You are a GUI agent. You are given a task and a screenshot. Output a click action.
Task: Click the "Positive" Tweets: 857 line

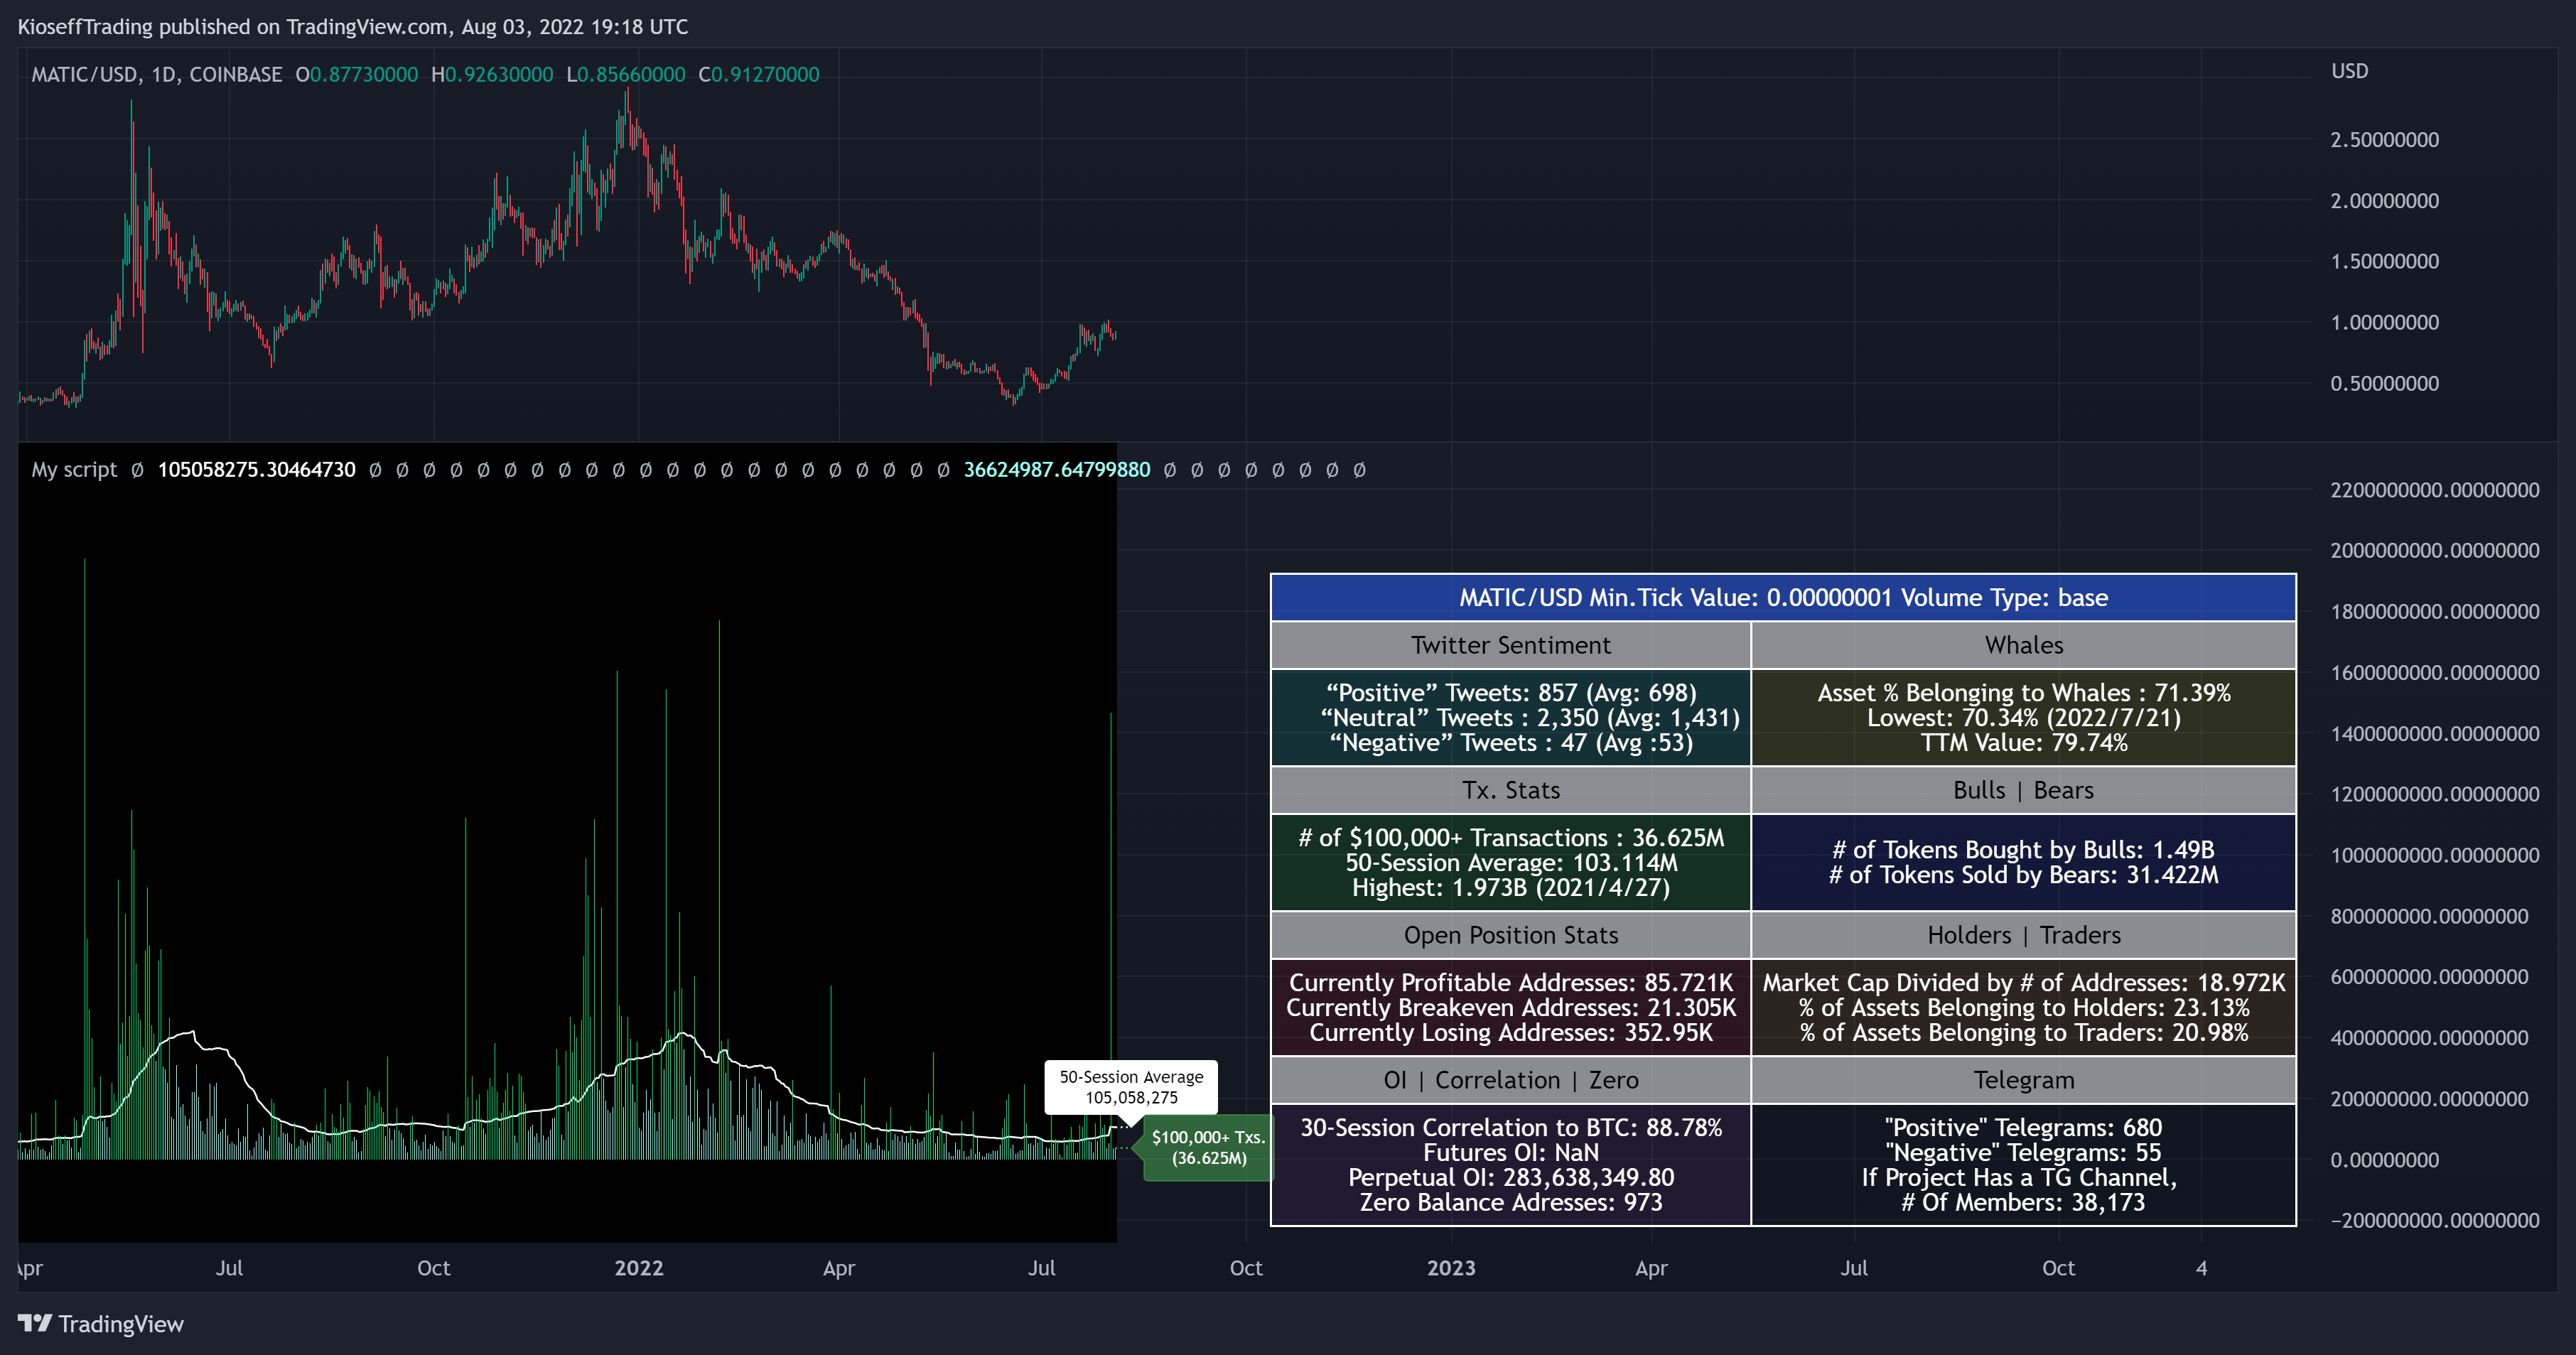[1511, 693]
